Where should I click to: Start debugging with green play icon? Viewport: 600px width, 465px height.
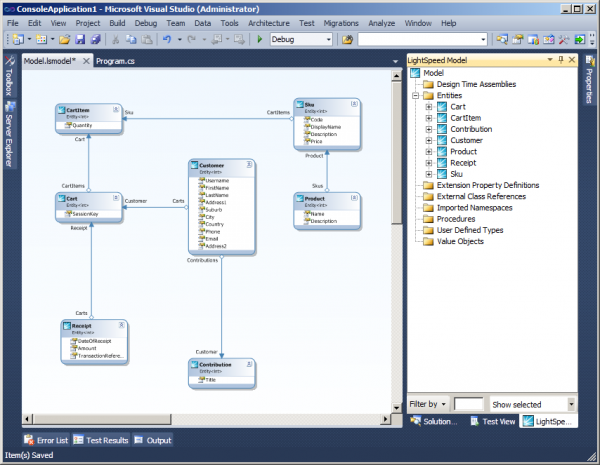pyautogui.click(x=260, y=39)
